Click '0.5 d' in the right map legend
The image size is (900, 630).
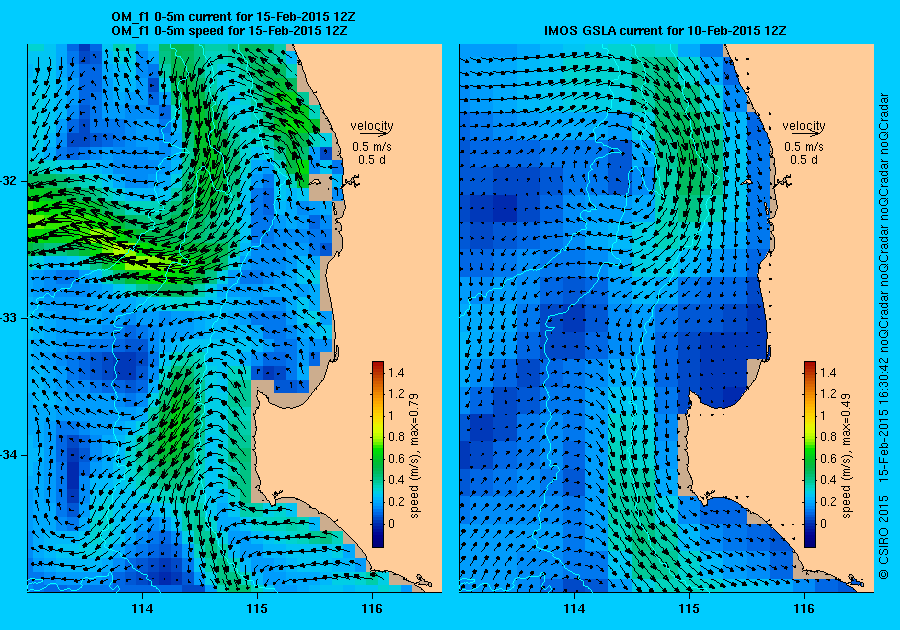tap(804, 160)
